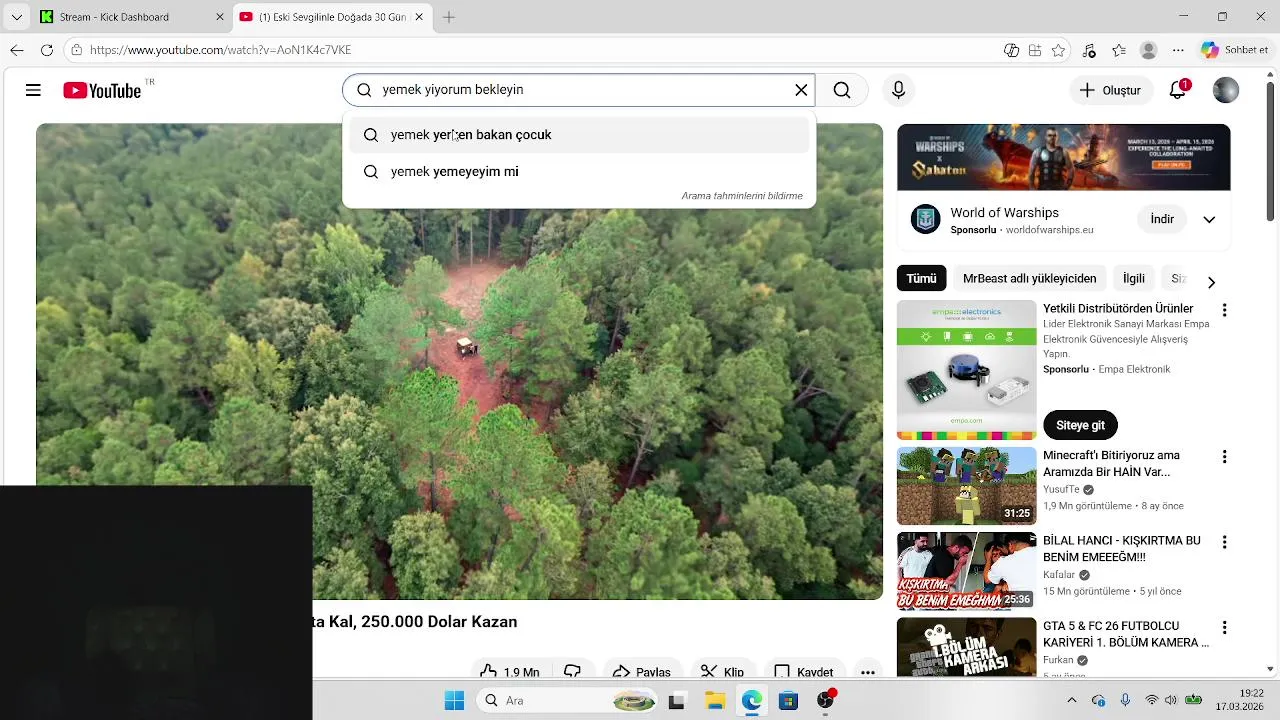The image size is (1280, 720).
Task: Go to YouTube home via logo
Action: pos(102,90)
